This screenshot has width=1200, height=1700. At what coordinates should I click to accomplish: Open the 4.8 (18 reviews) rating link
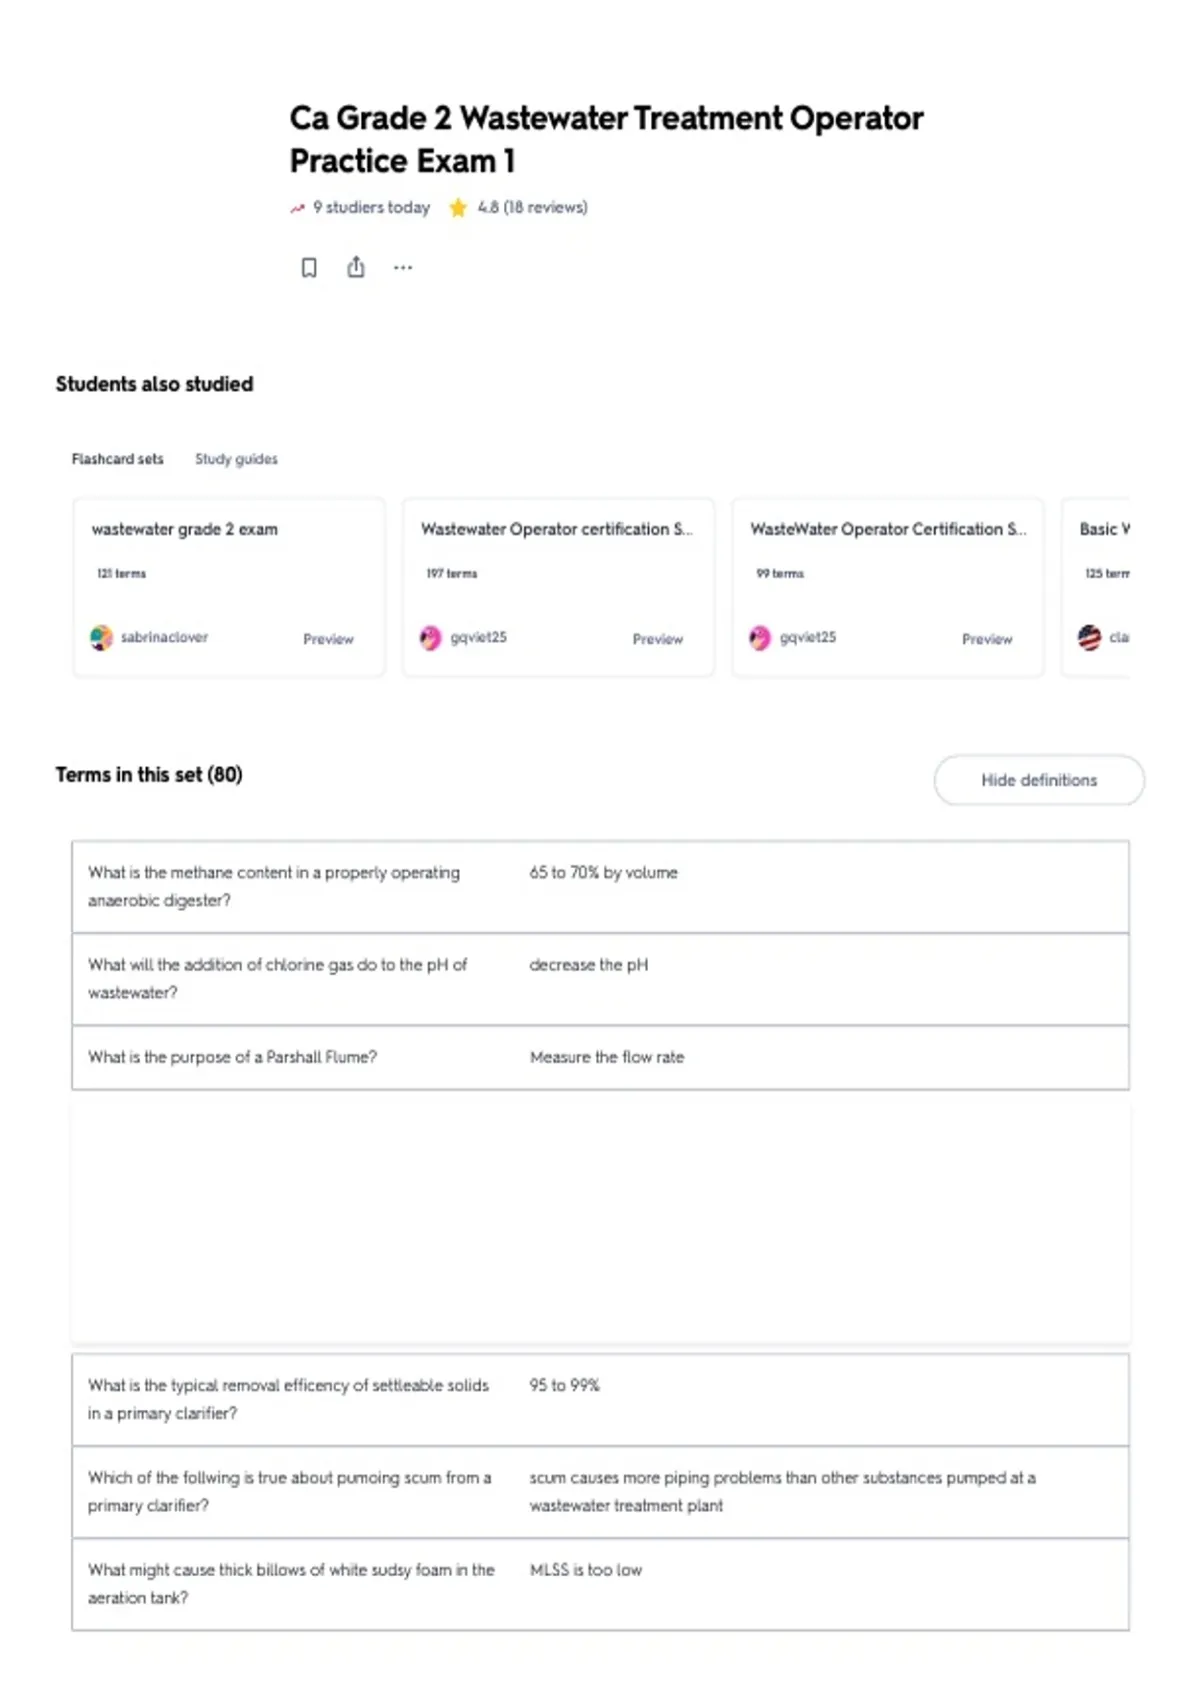coord(532,207)
